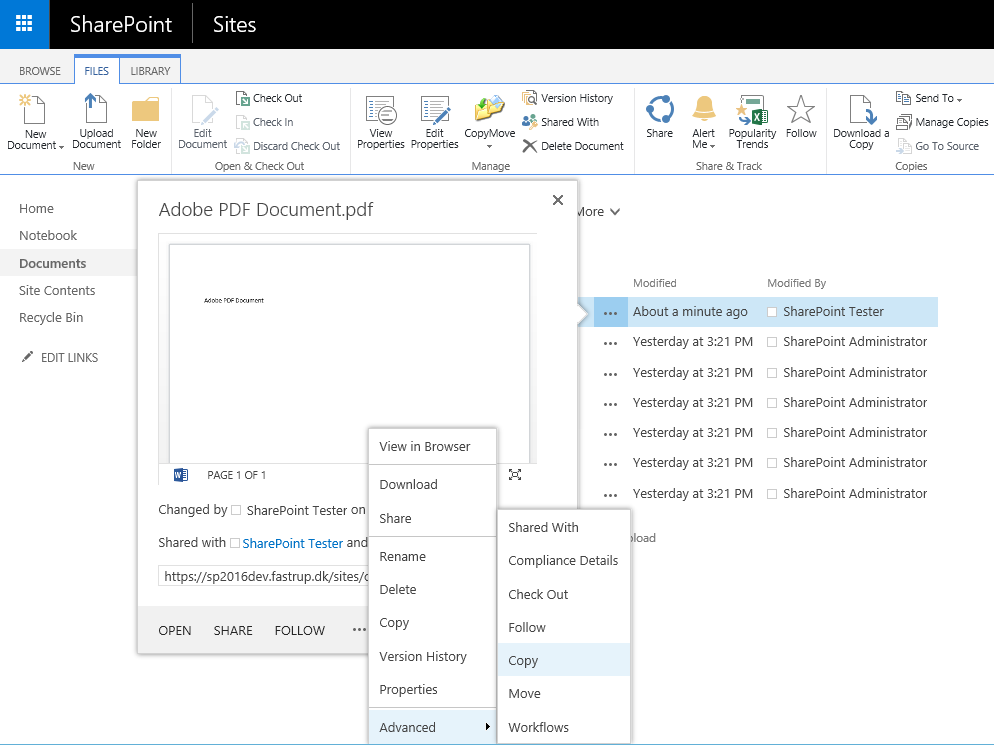Open the SharePoint app launcher grid

(24, 24)
